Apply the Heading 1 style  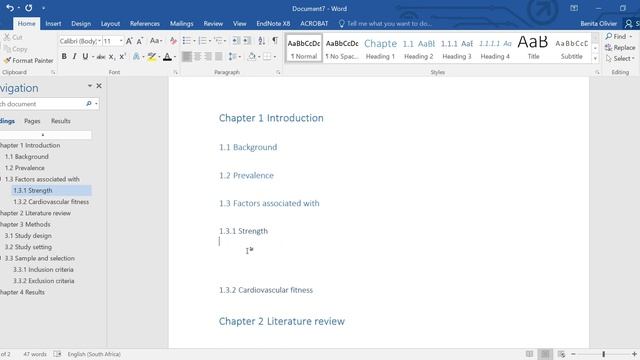pos(380,48)
